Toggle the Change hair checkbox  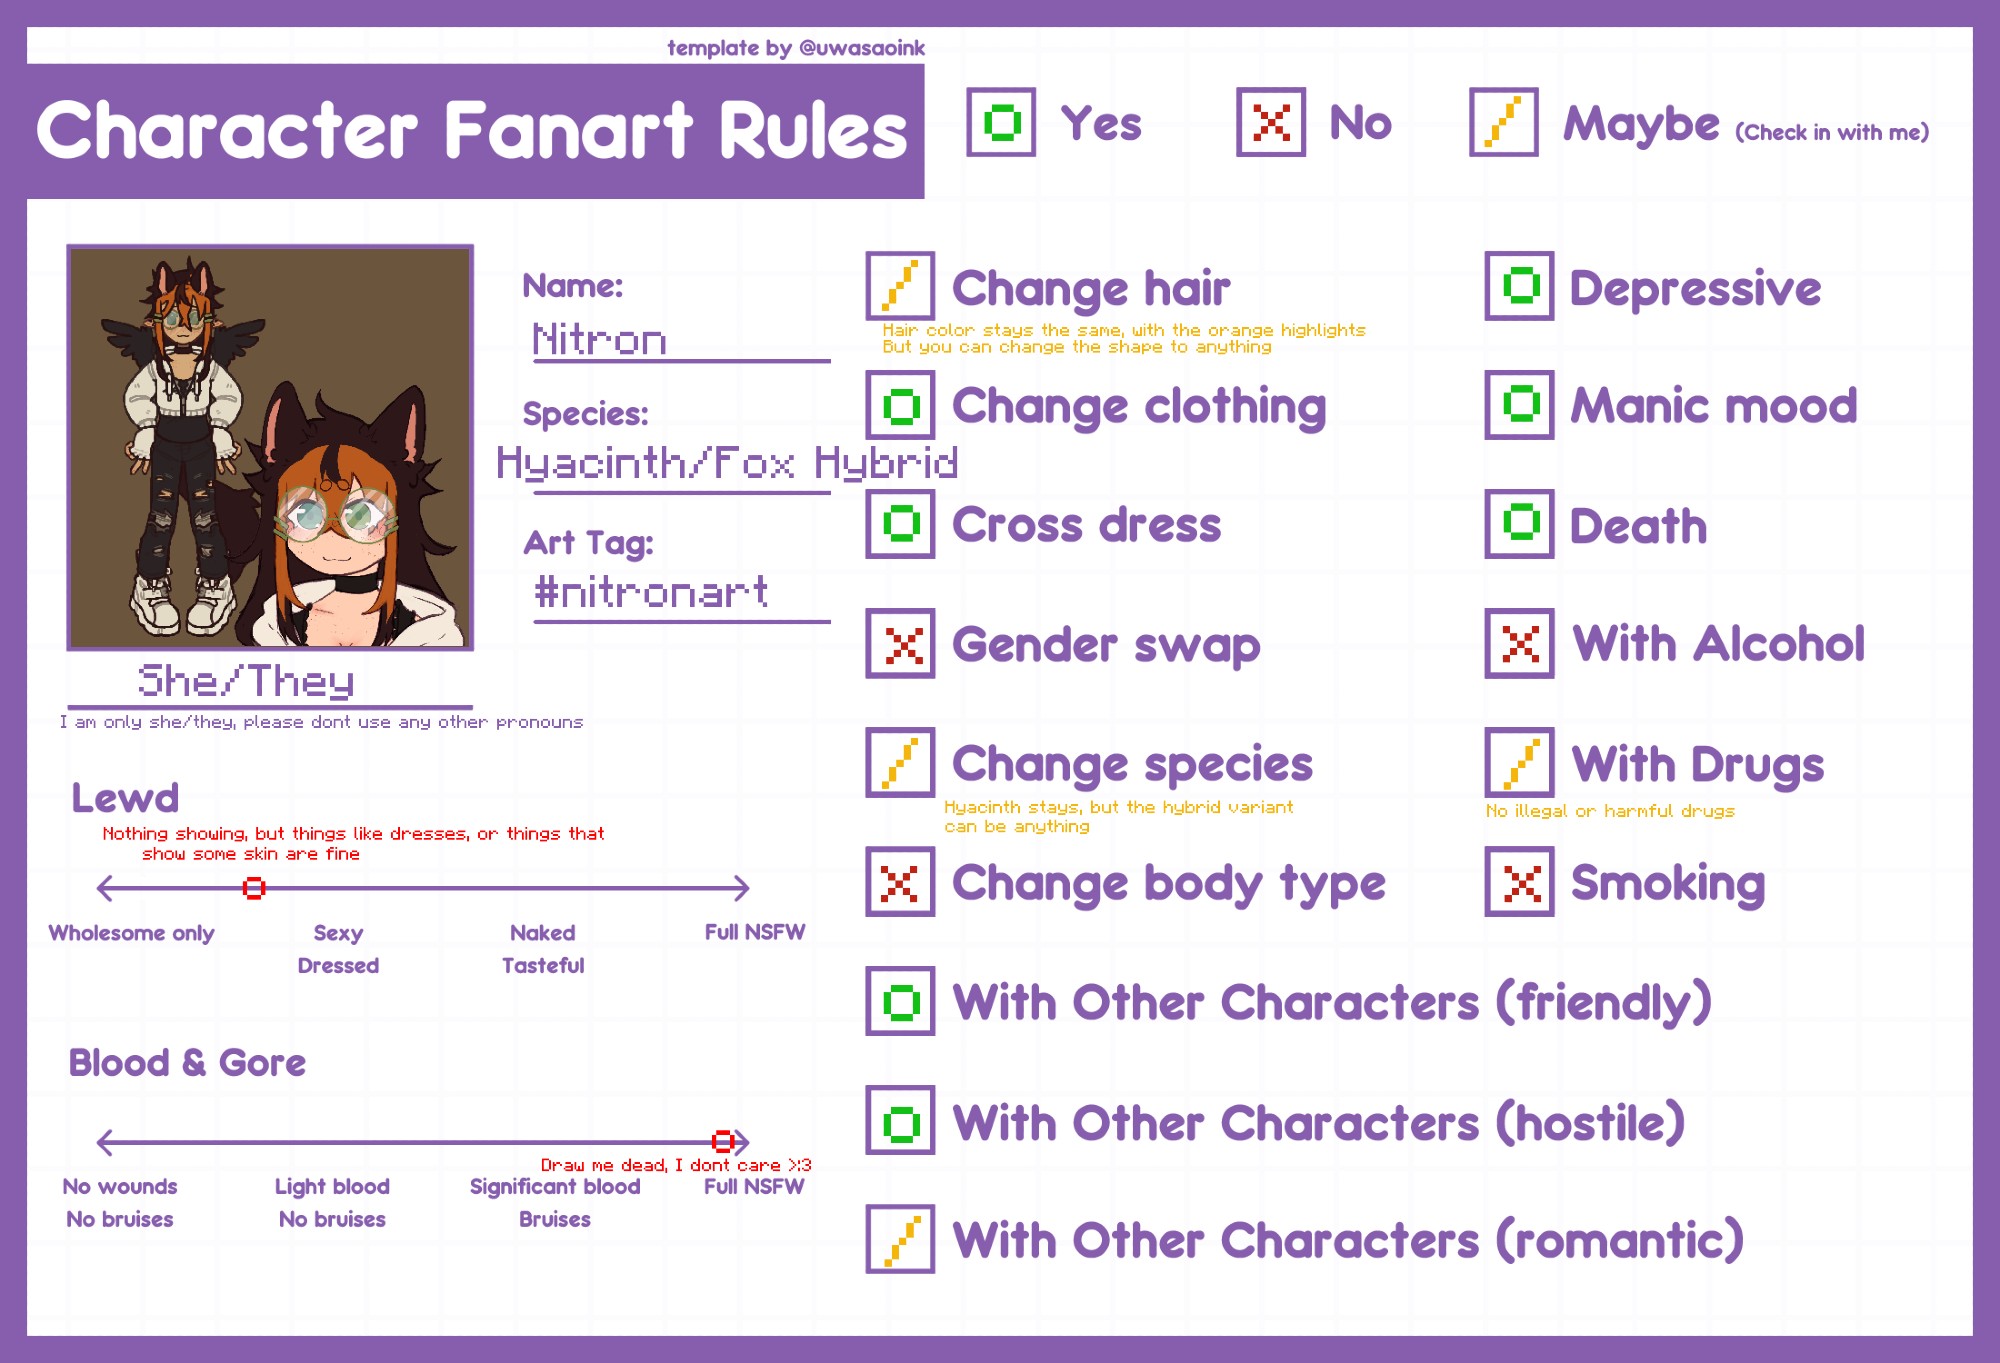point(900,286)
